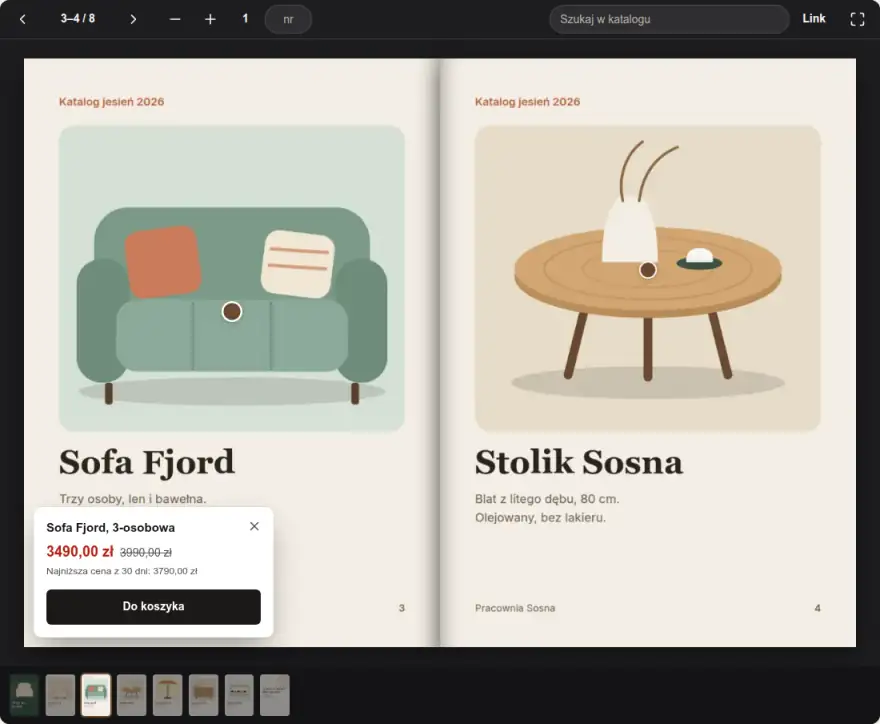880x724 pixels.
Task: Click "Katalog jesień 2026" on the sofa page
Action: coord(112,102)
